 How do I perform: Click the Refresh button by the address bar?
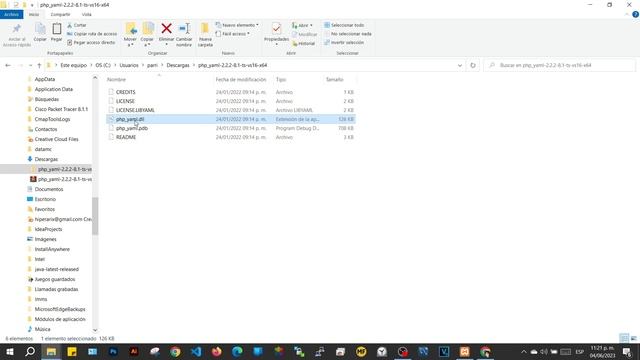pos(473,65)
